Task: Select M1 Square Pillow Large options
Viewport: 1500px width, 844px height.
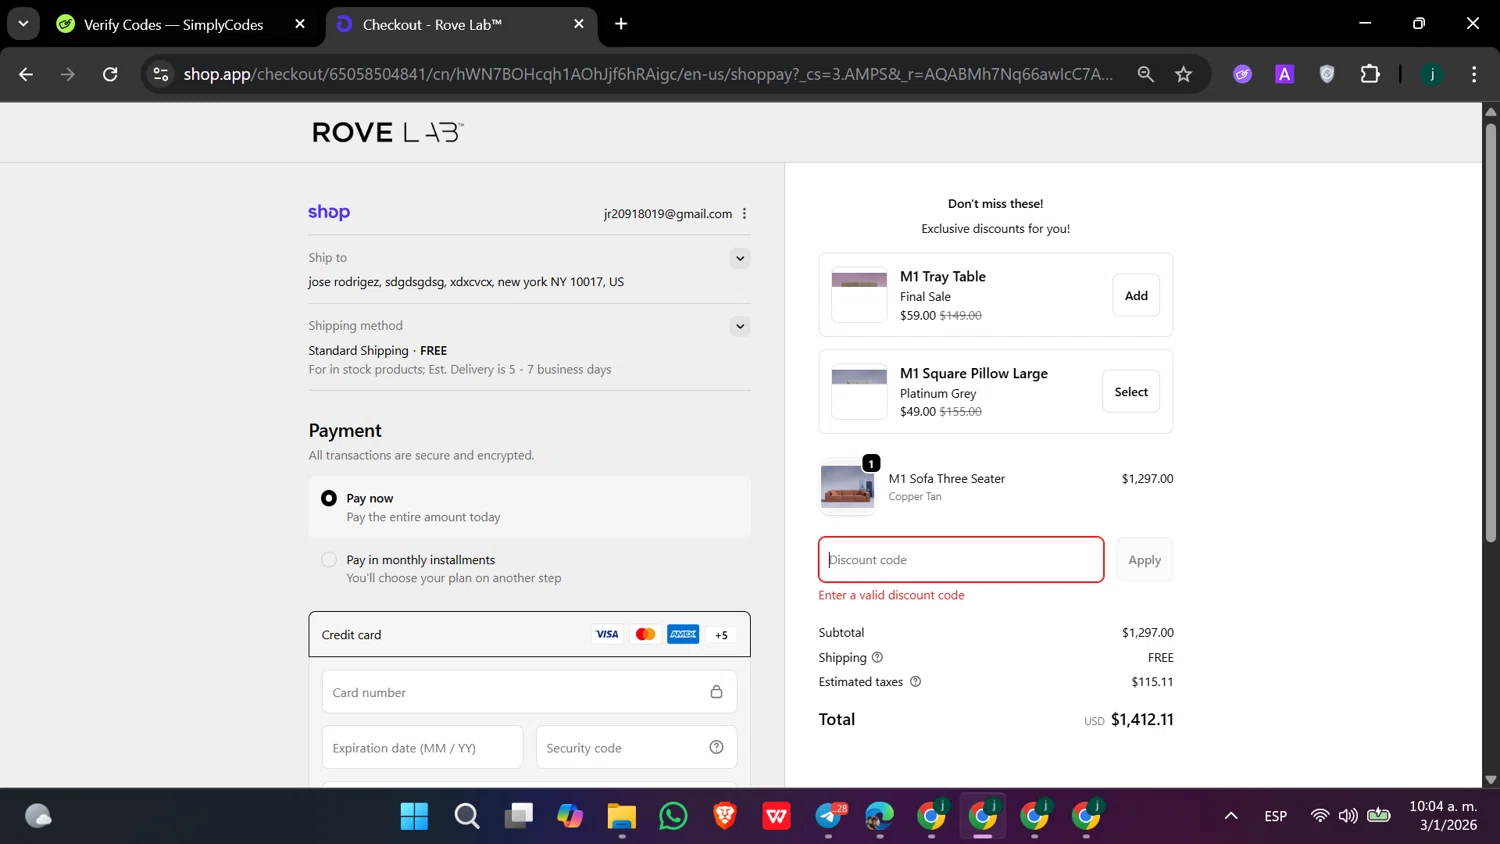Action: click(x=1131, y=392)
